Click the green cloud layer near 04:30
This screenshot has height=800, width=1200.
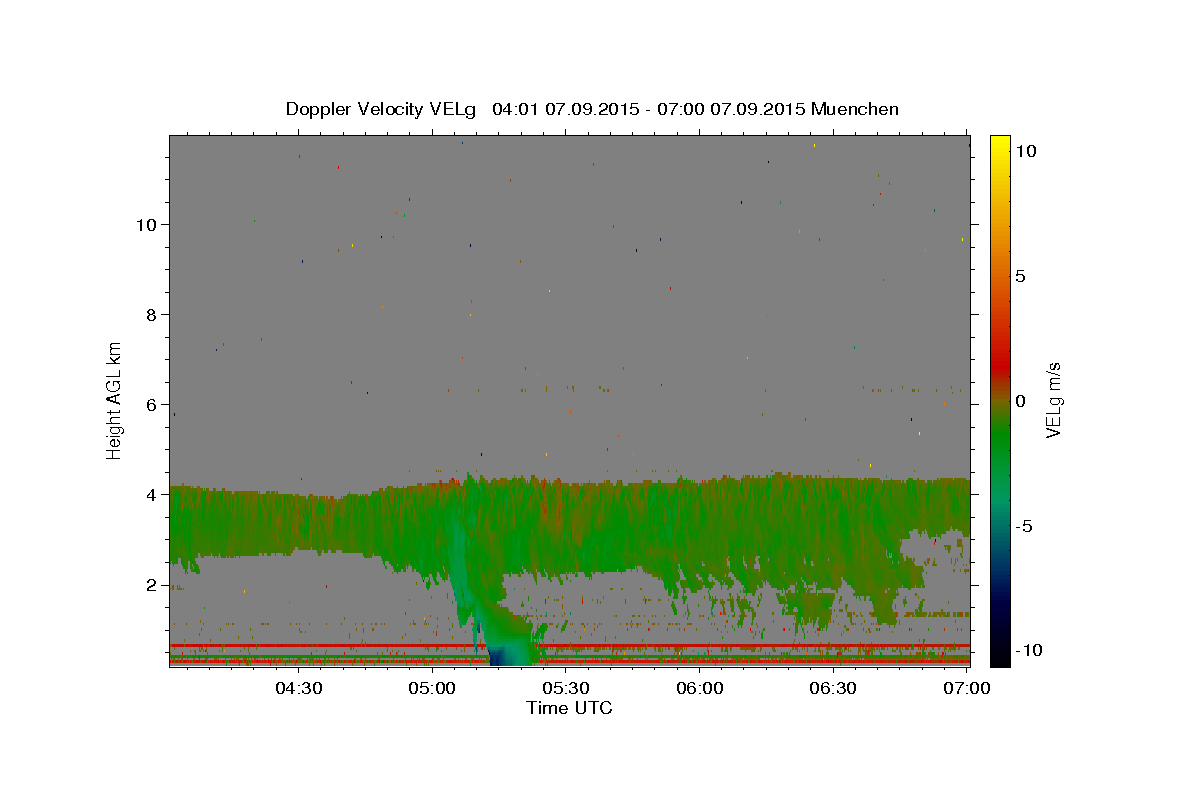pos(298,524)
